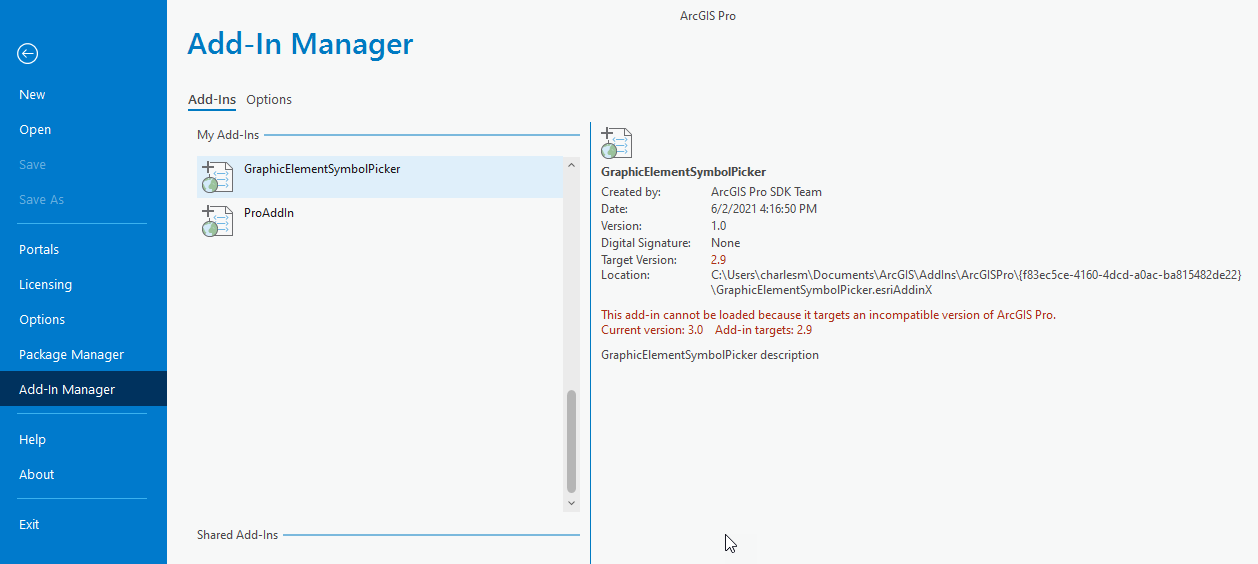The width and height of the screenshot is (1258, 564).
Task: Go to Portals in the sidebar
Action: (x=39, y=249)
